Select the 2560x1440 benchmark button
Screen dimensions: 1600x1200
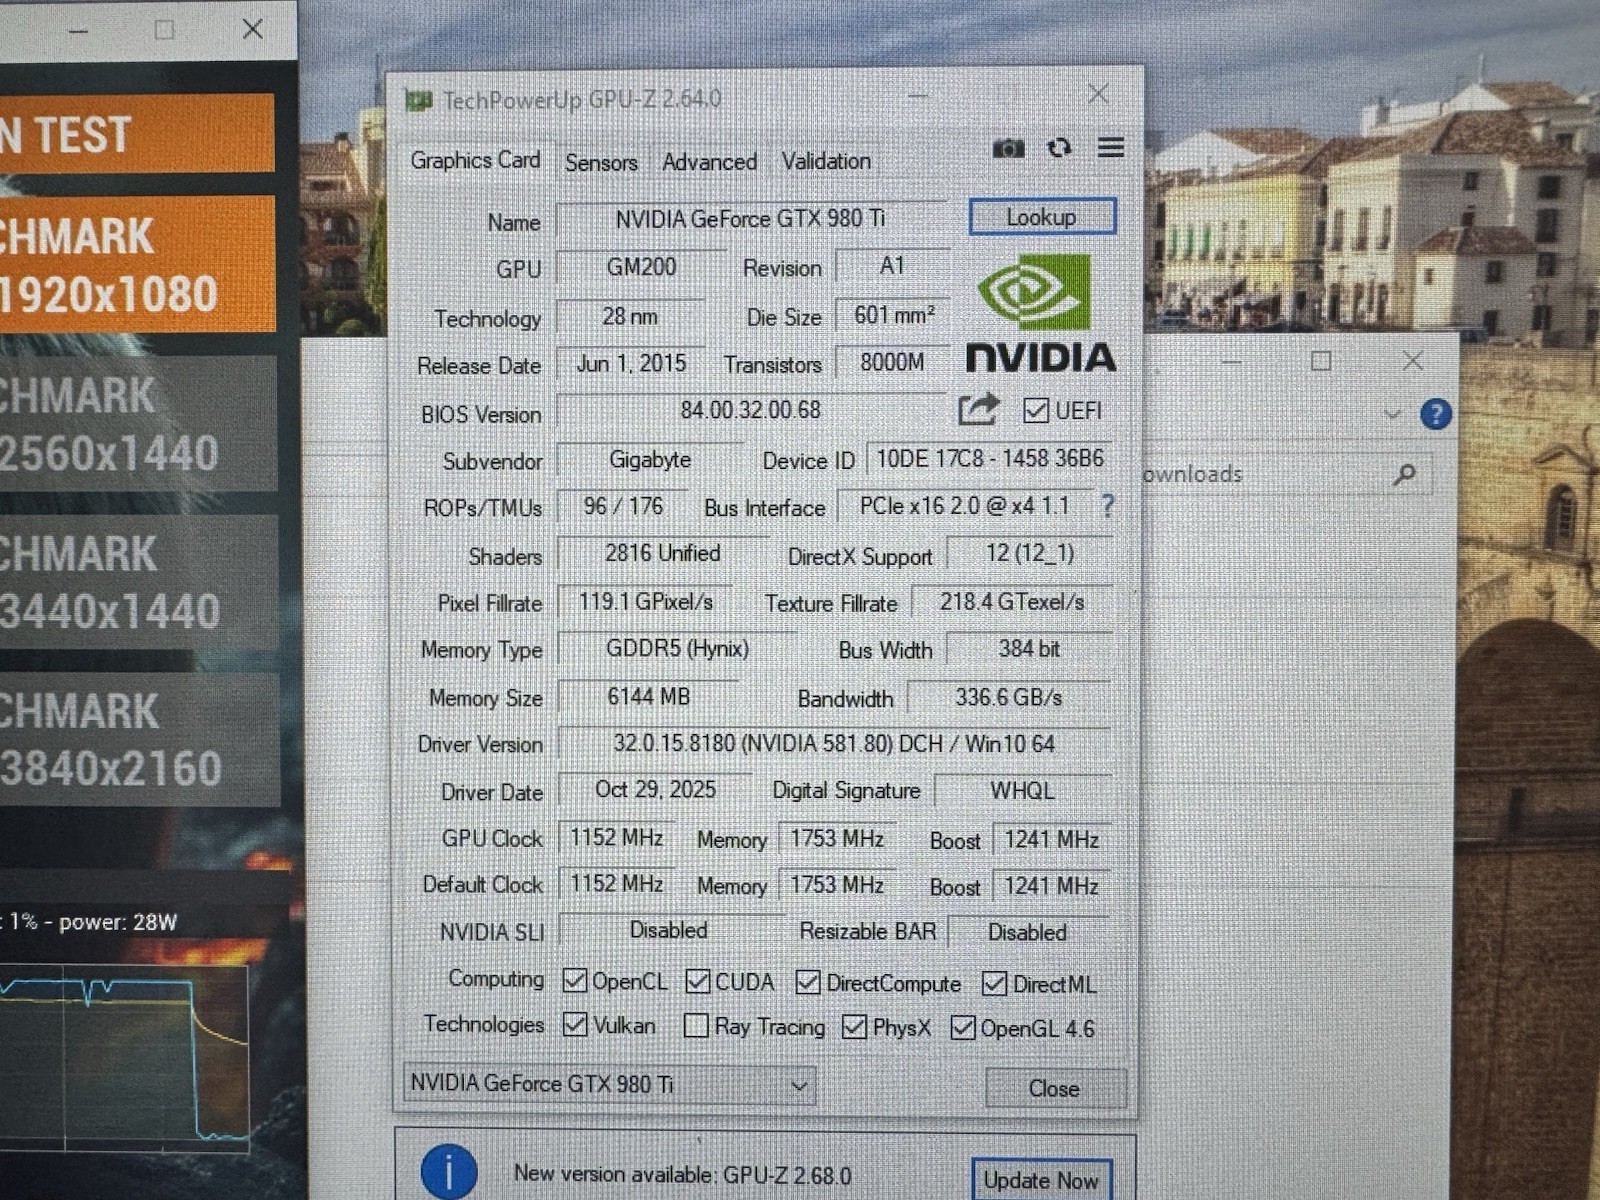coord(138,423)
